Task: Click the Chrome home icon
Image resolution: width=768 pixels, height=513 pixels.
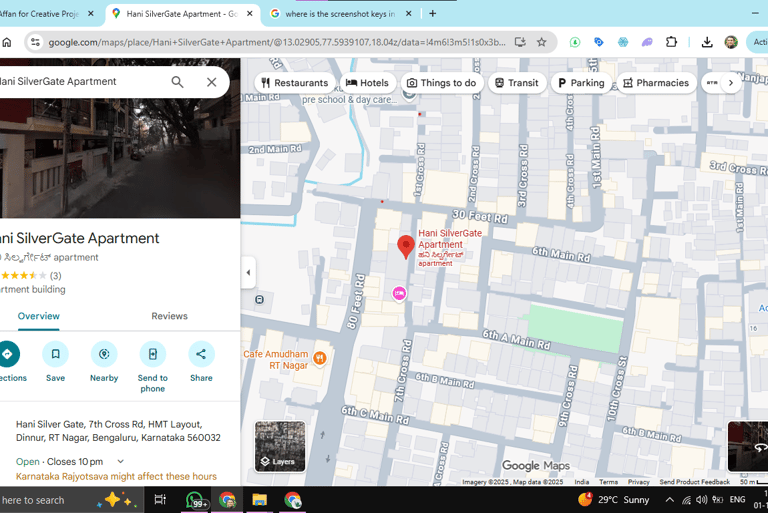Action: point(7,42)
